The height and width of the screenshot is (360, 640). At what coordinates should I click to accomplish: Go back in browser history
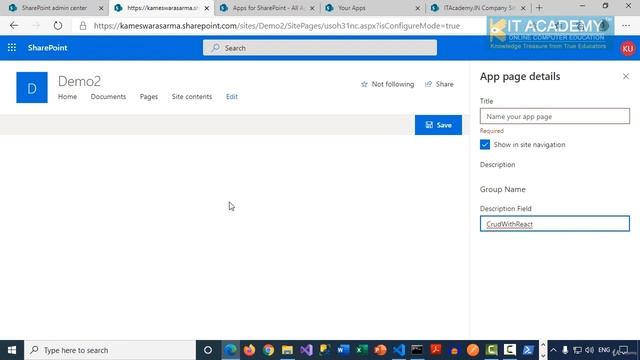[x=14, y=26]
